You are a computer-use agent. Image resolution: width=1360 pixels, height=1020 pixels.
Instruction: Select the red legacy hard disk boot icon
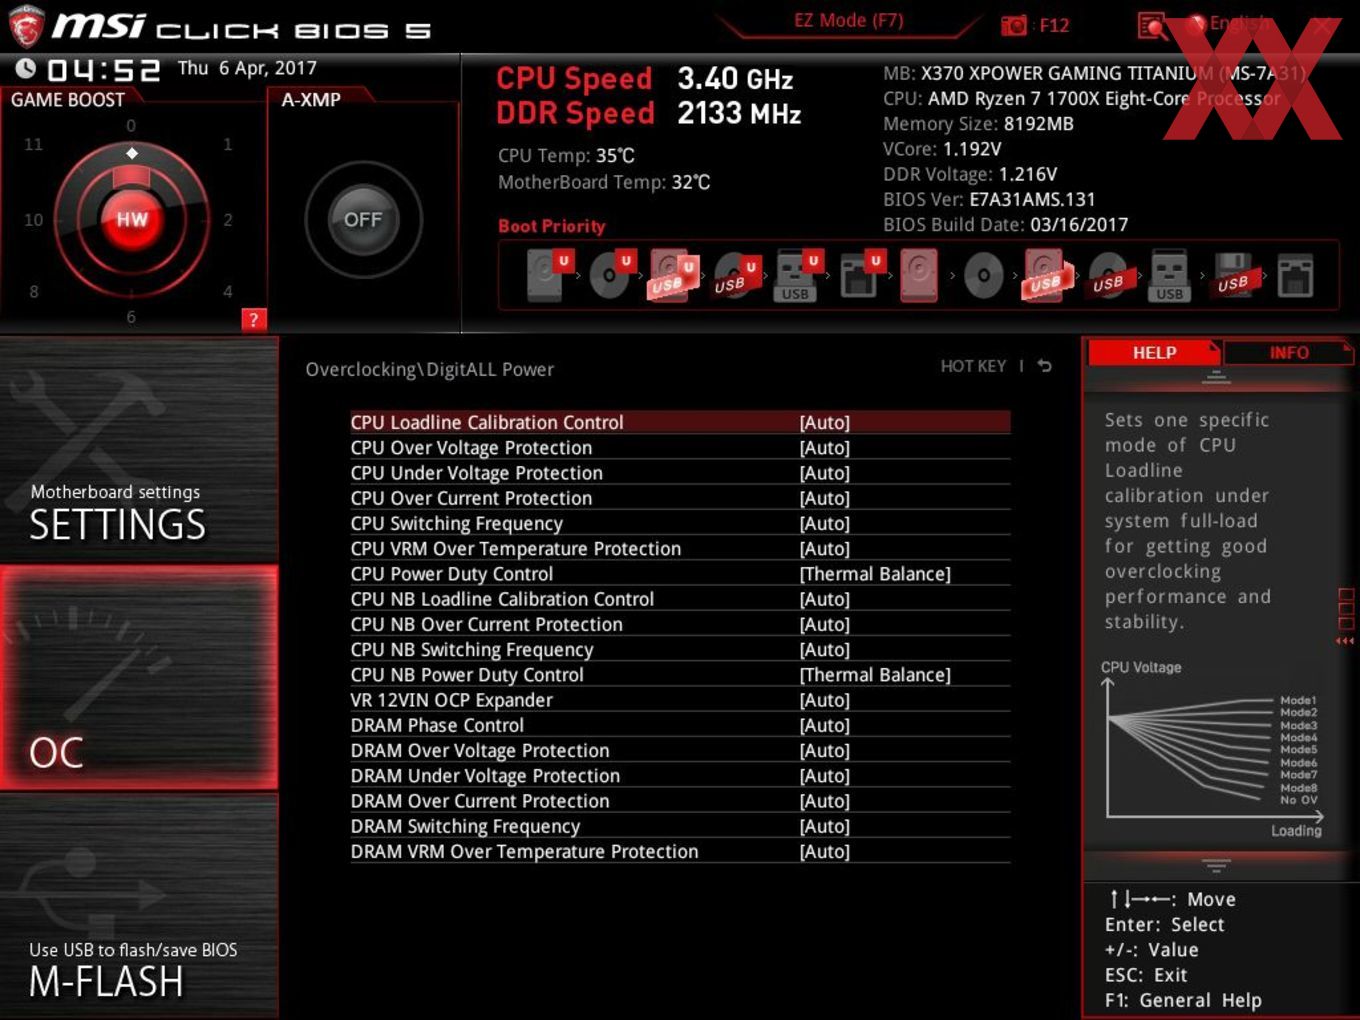[x=919, y=275]
